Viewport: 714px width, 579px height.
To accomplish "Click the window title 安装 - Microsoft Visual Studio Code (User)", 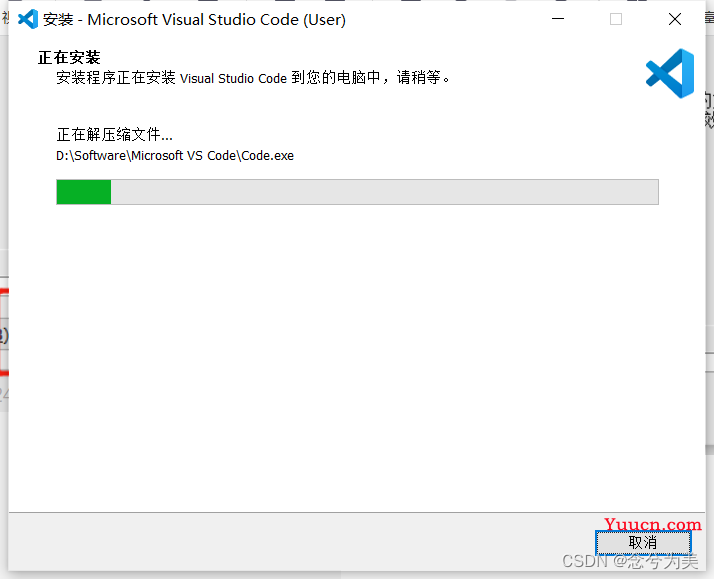I will [194, 20].
